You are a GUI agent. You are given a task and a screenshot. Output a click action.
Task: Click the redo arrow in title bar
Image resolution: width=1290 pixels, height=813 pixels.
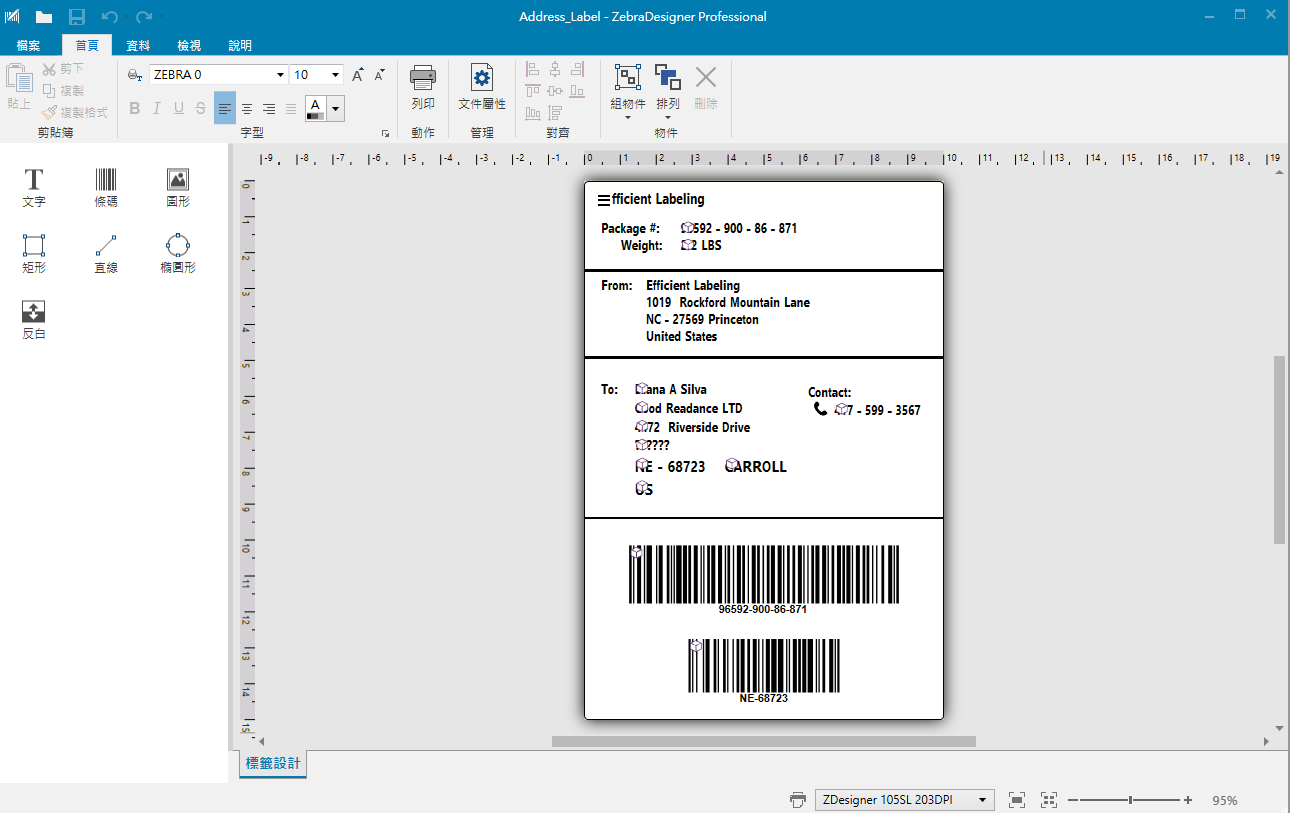[x=144, y=17]
